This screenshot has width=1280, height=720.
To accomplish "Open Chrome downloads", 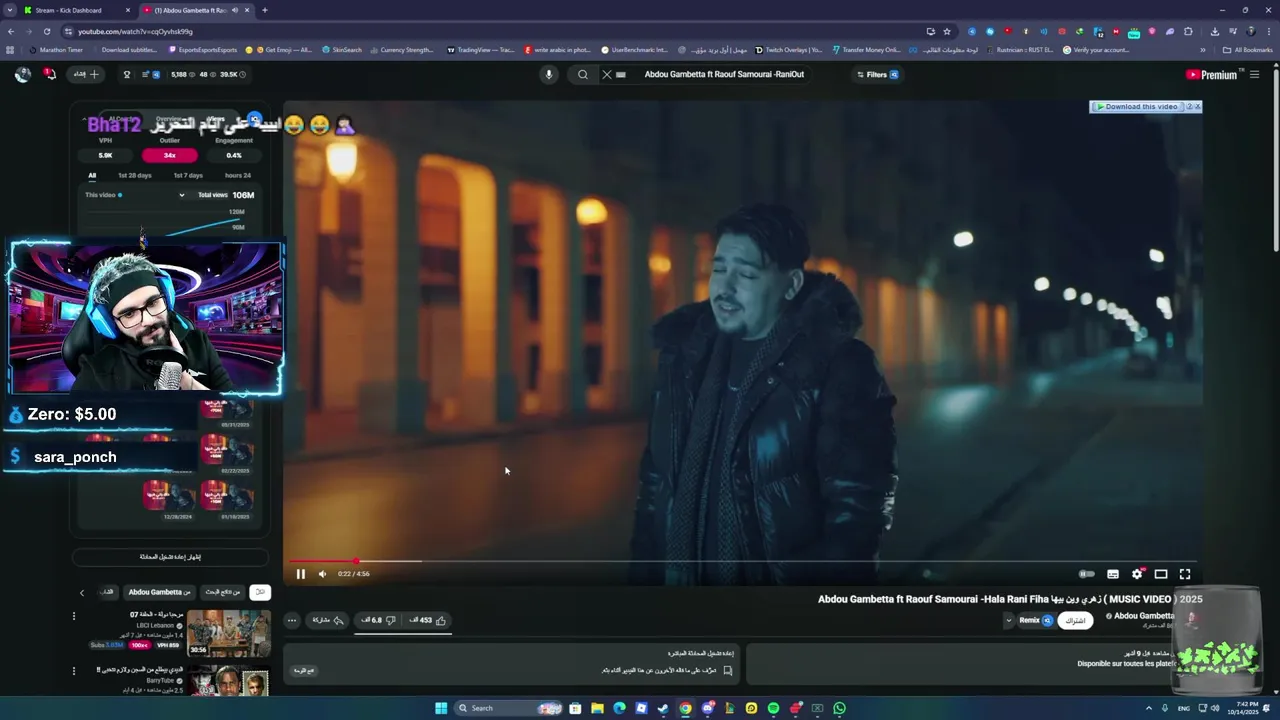I will [x=1214, y=31].
